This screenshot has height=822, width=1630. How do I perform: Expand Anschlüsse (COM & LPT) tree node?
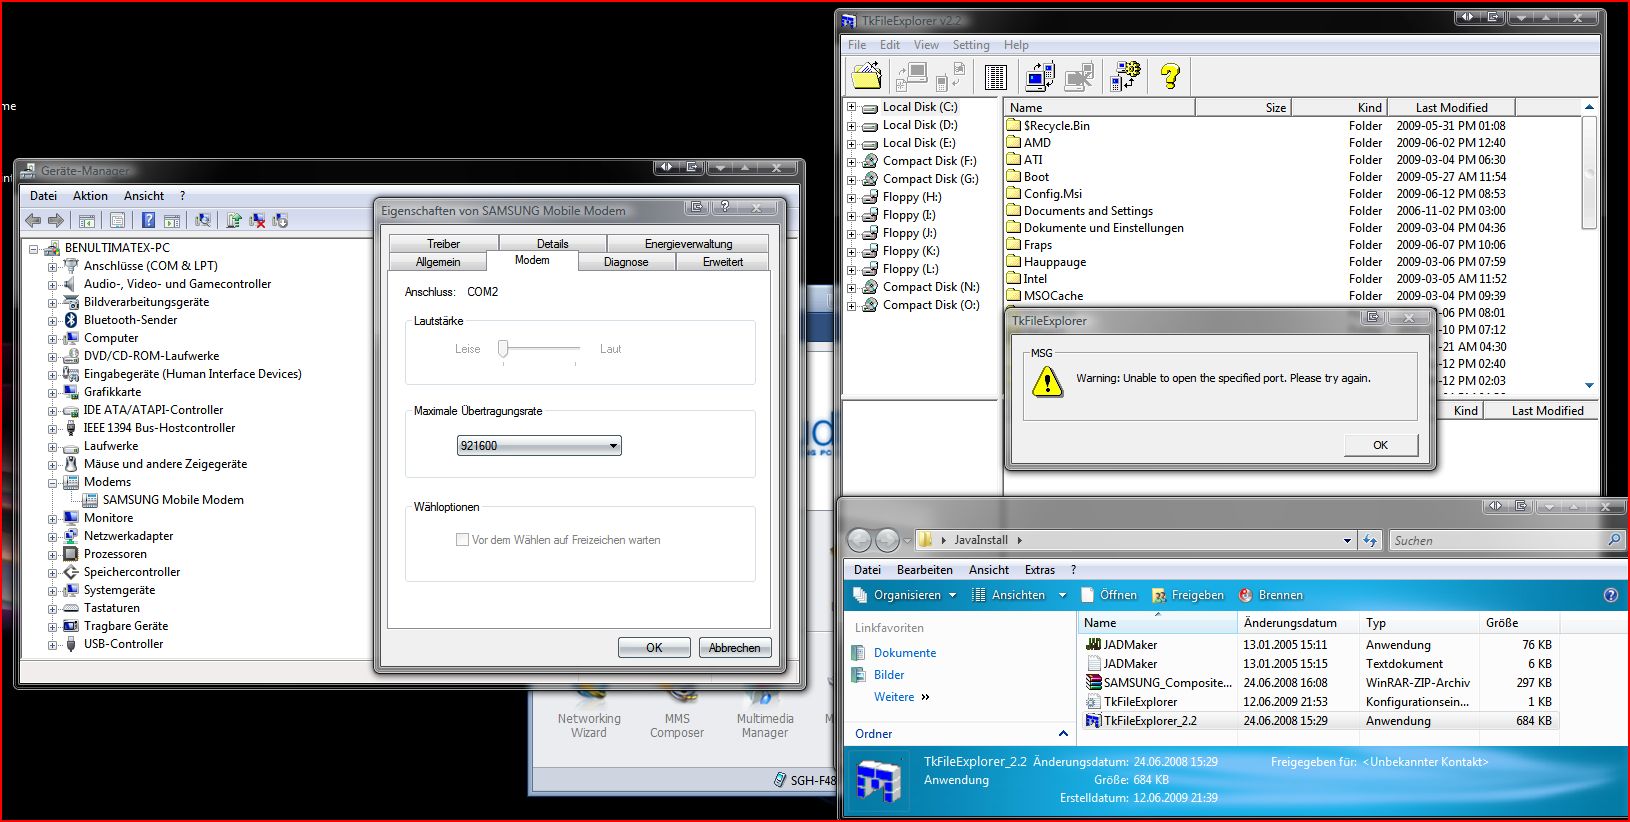pyautogui.click(x=52, y=266)
